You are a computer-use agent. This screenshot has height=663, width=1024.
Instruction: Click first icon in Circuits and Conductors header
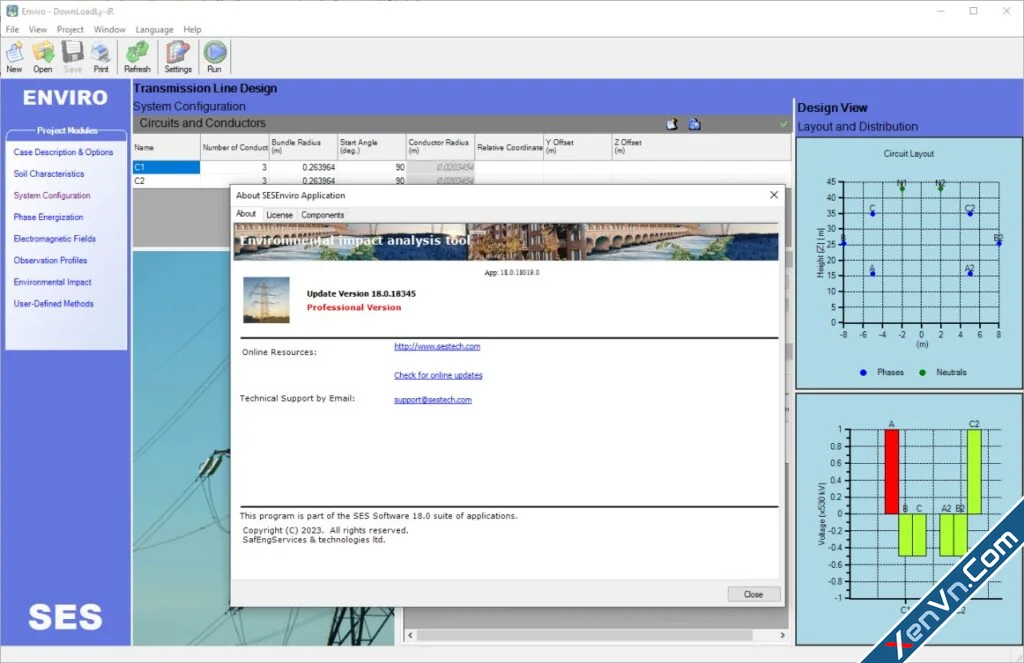pyautogui.click(x=672, y=124)
